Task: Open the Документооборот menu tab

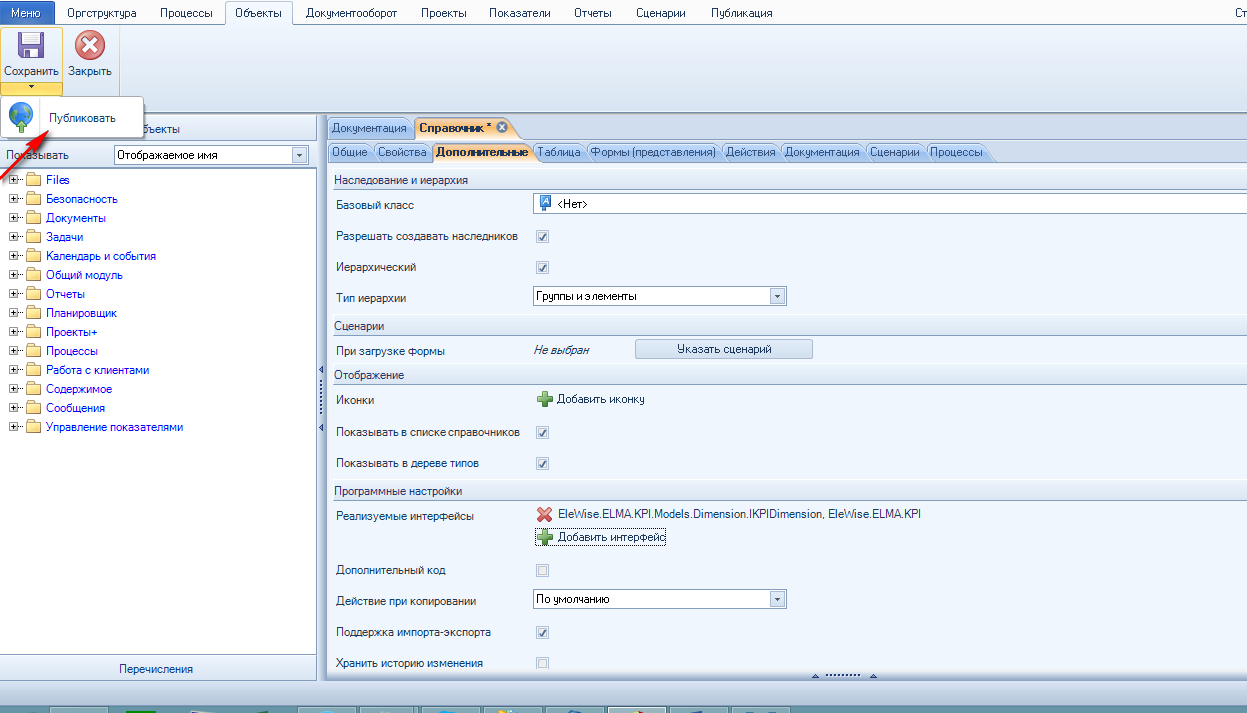Action: click(x=351, y=13)
